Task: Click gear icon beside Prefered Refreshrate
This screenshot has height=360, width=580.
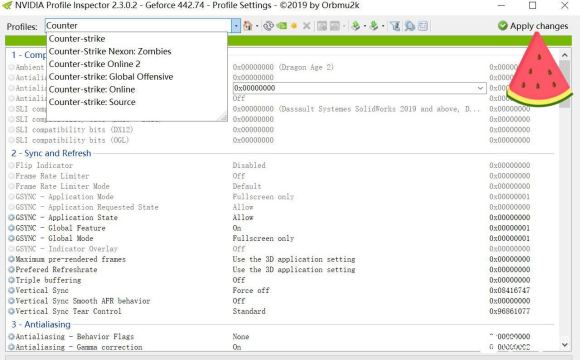Action: 11,270
